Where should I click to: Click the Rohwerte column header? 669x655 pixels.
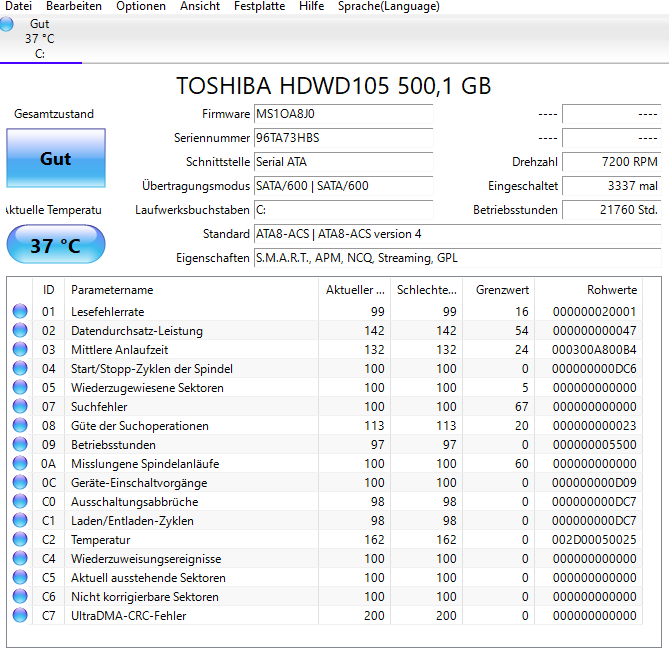(x=589, y=290)
